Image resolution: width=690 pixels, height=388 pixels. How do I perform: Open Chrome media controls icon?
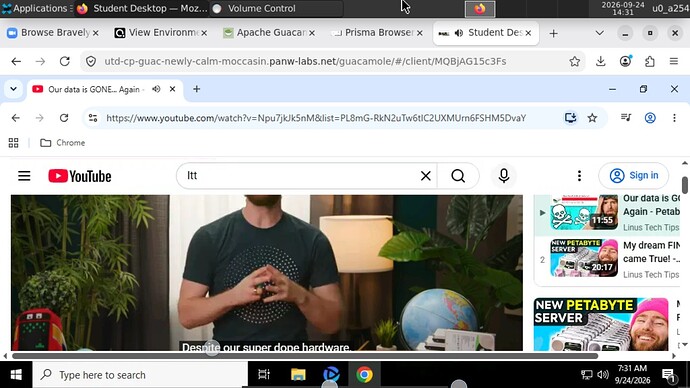(626, 117)
